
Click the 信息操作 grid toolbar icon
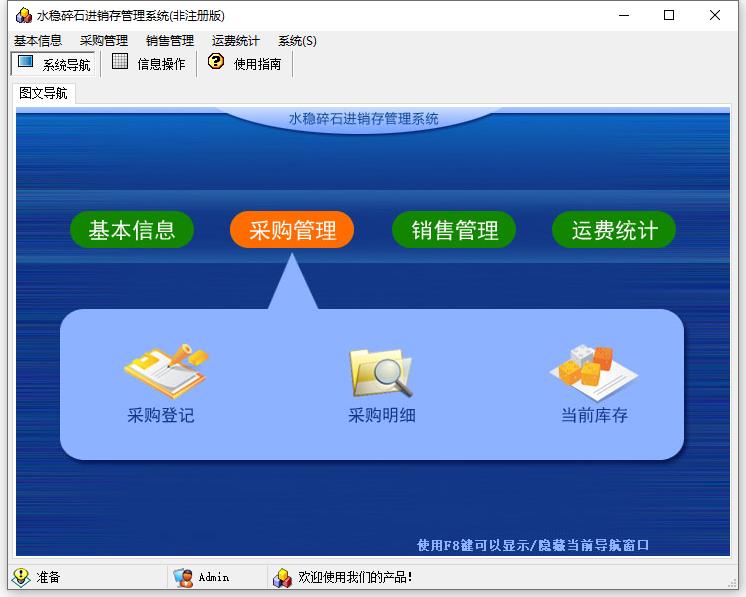[120, 61]
